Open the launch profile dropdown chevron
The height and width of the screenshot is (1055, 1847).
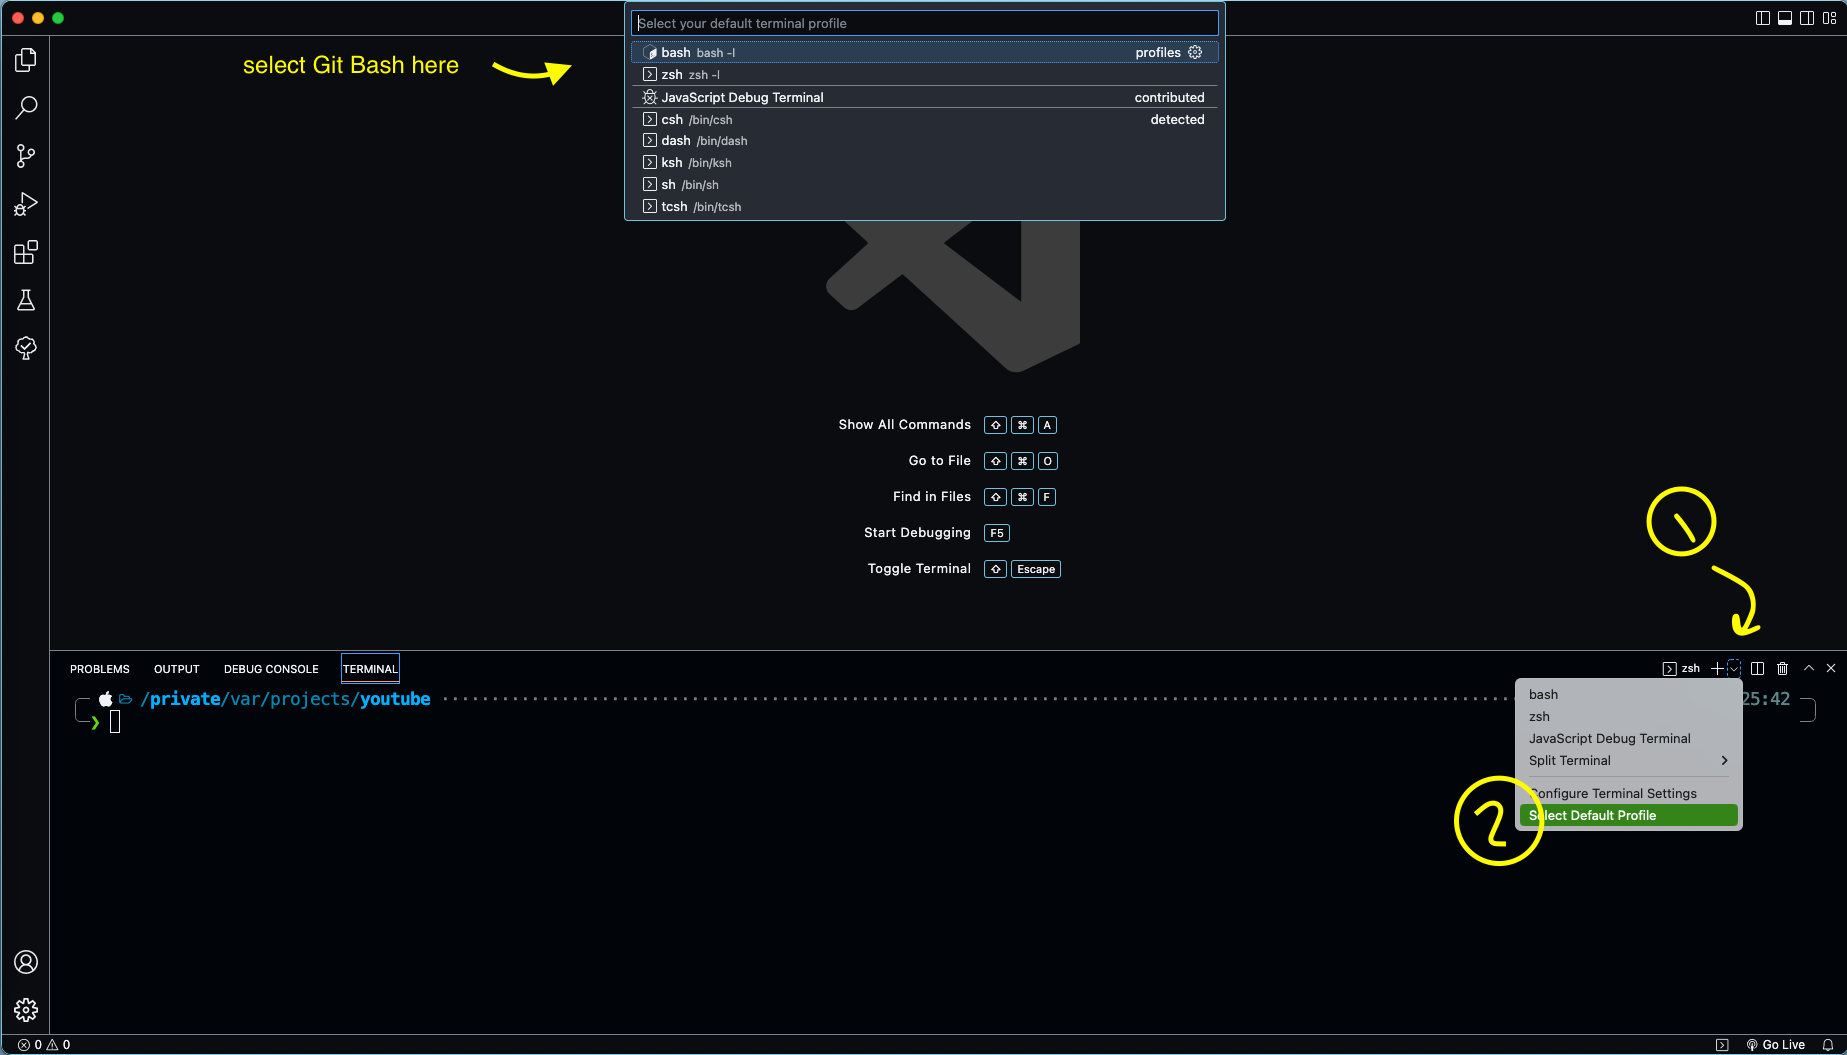(x=1734, y=668)
